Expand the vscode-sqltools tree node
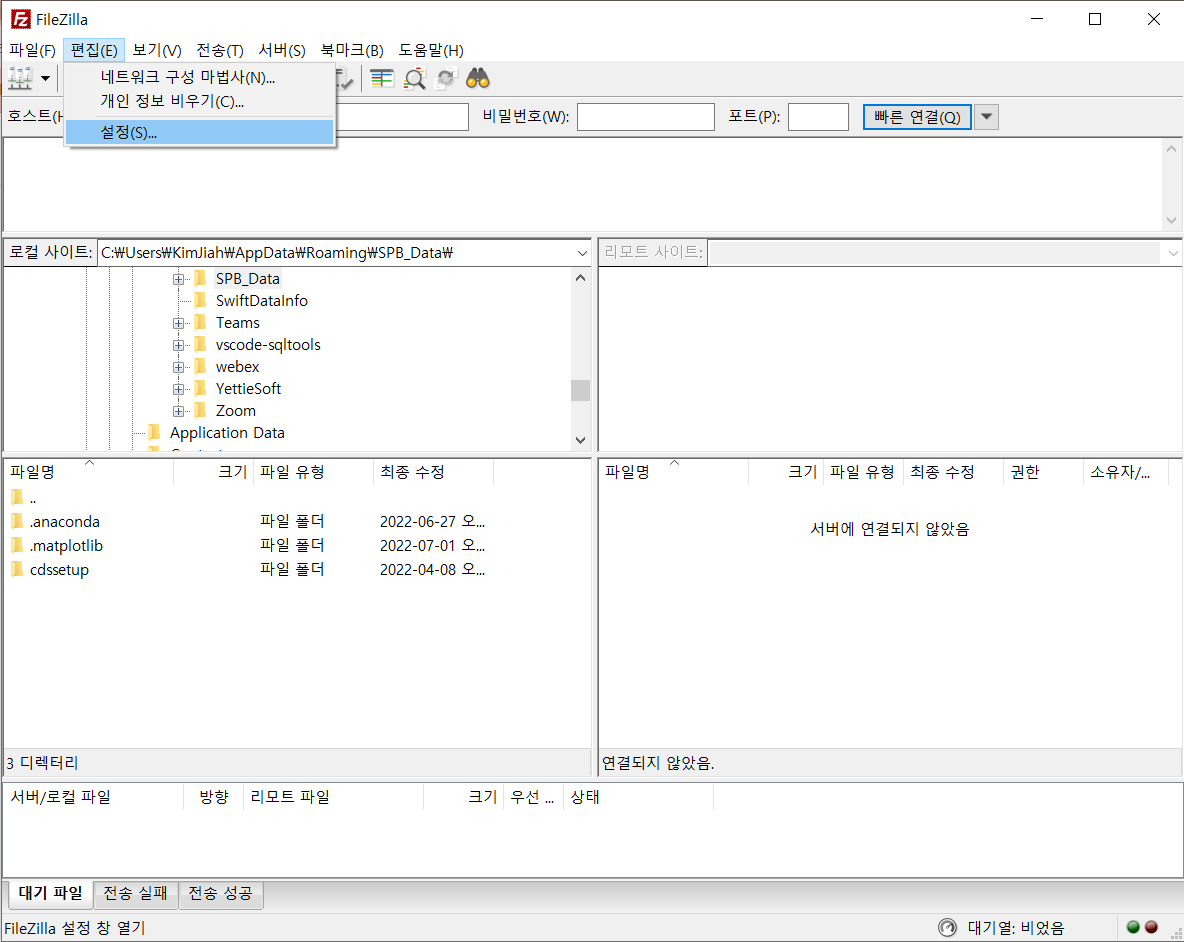 [x=178, y=345]
